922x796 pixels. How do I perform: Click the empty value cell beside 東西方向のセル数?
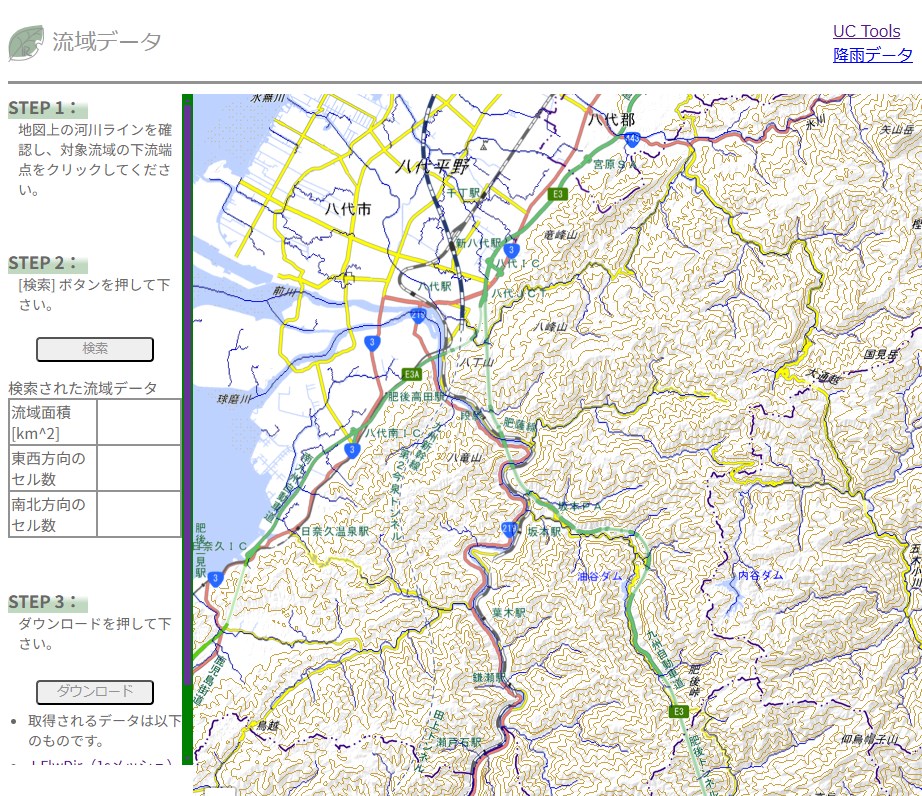click(139, 469)
